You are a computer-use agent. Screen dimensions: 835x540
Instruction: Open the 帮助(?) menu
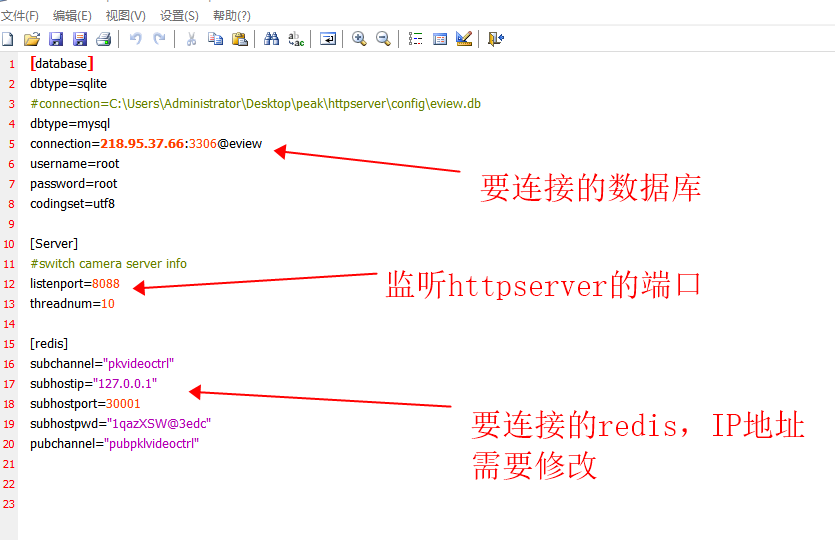[232, 15]
